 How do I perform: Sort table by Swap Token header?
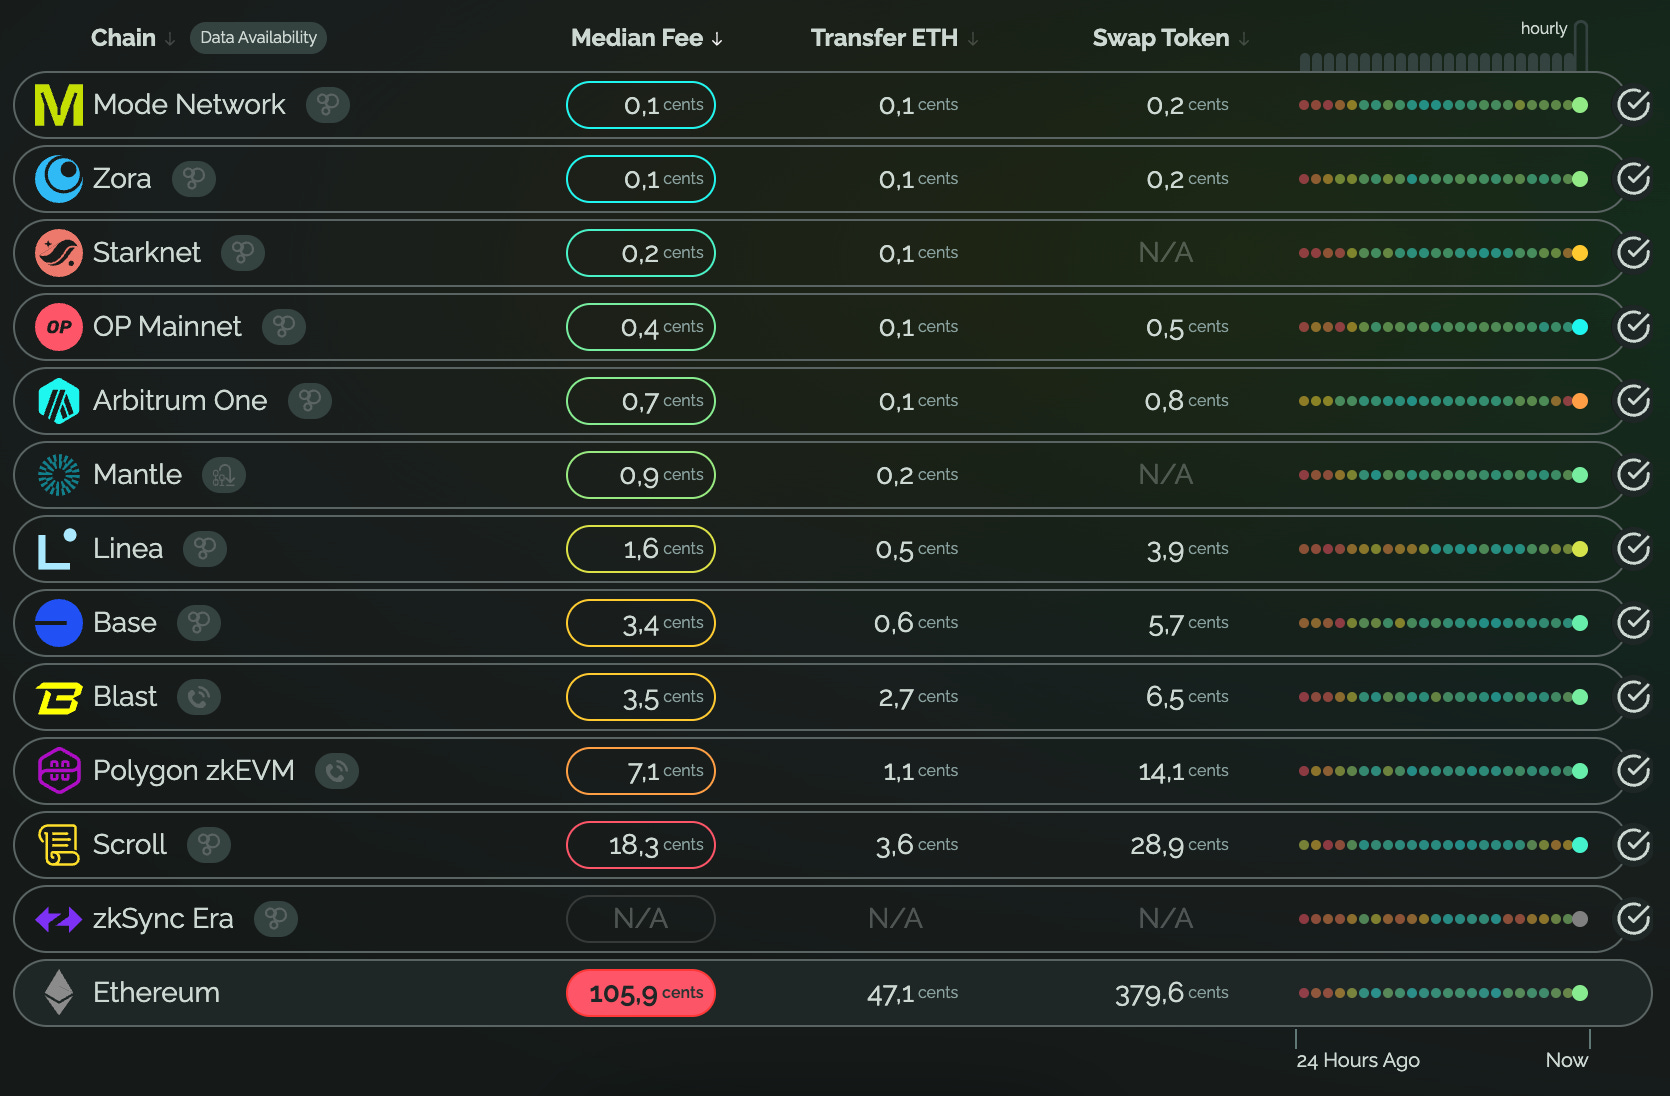(x=1171, y=38)
